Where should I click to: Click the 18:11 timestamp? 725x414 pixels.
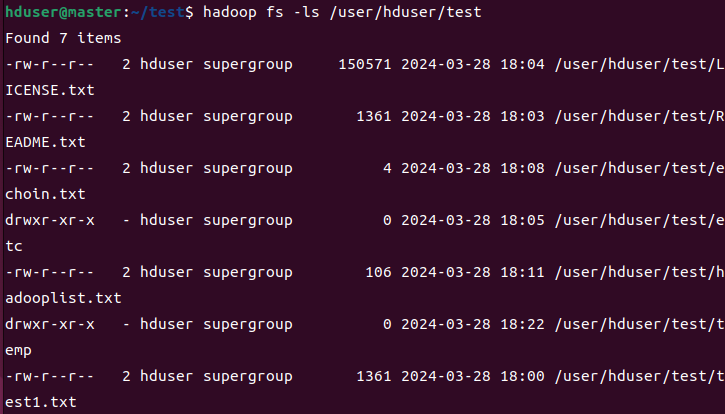click(x=522, y=272)
